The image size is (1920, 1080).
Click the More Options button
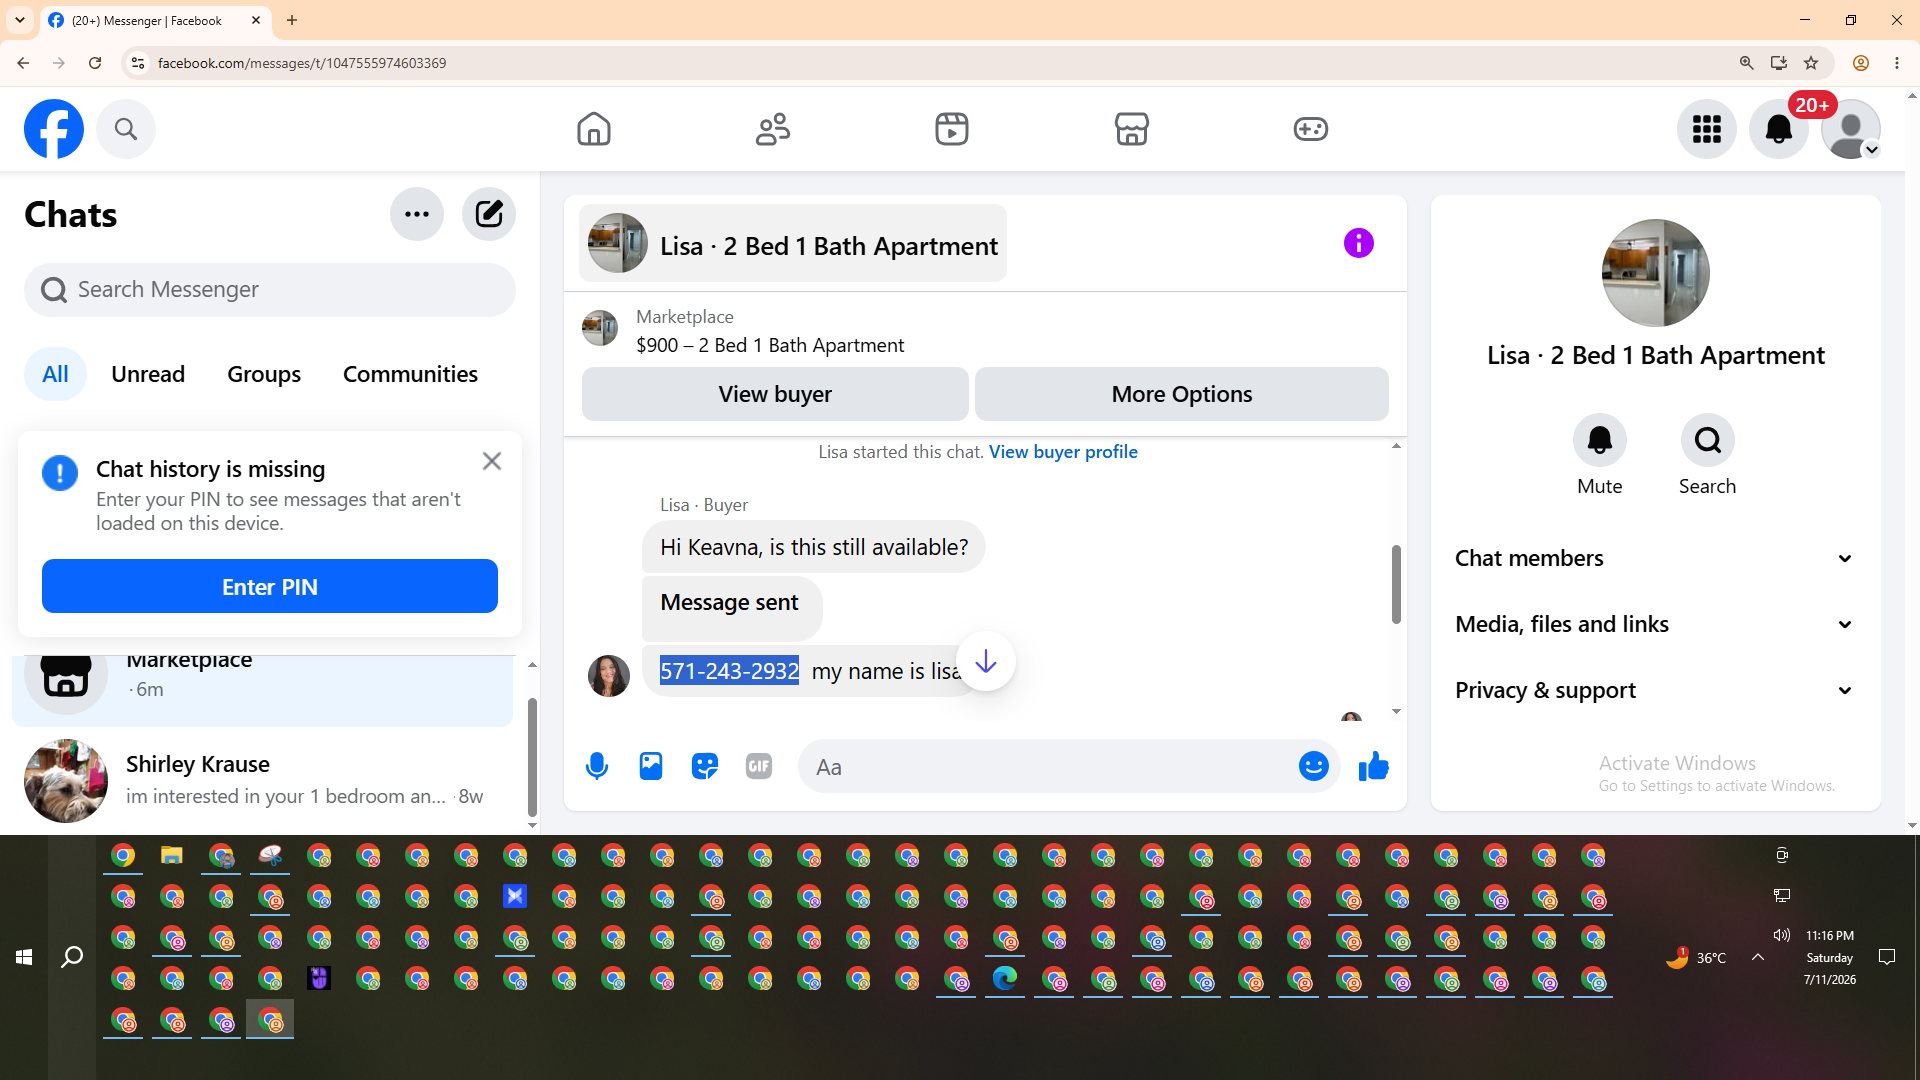pos(1182,394)
